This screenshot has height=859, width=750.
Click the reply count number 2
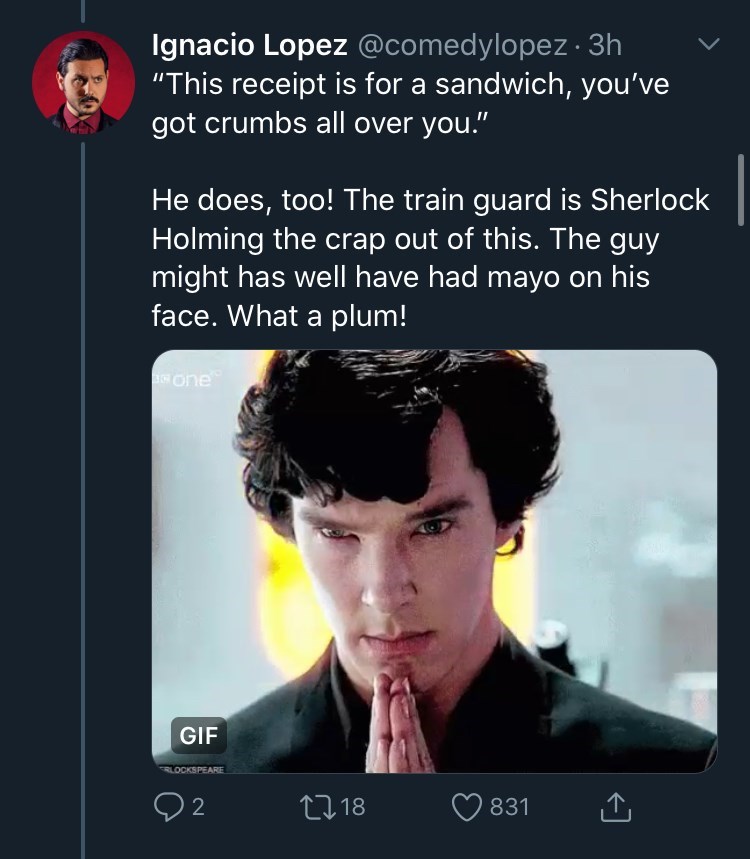[198, 806]
